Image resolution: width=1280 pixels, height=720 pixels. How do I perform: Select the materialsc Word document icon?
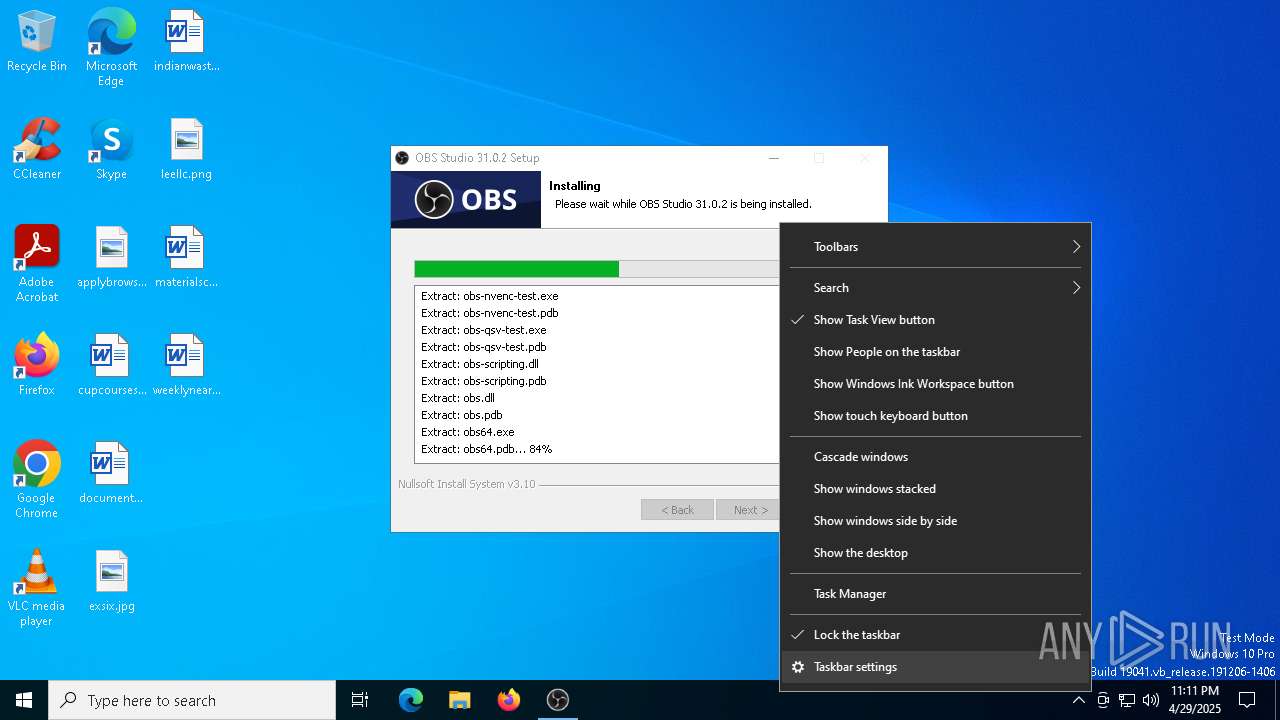click(x=186, y=258)
